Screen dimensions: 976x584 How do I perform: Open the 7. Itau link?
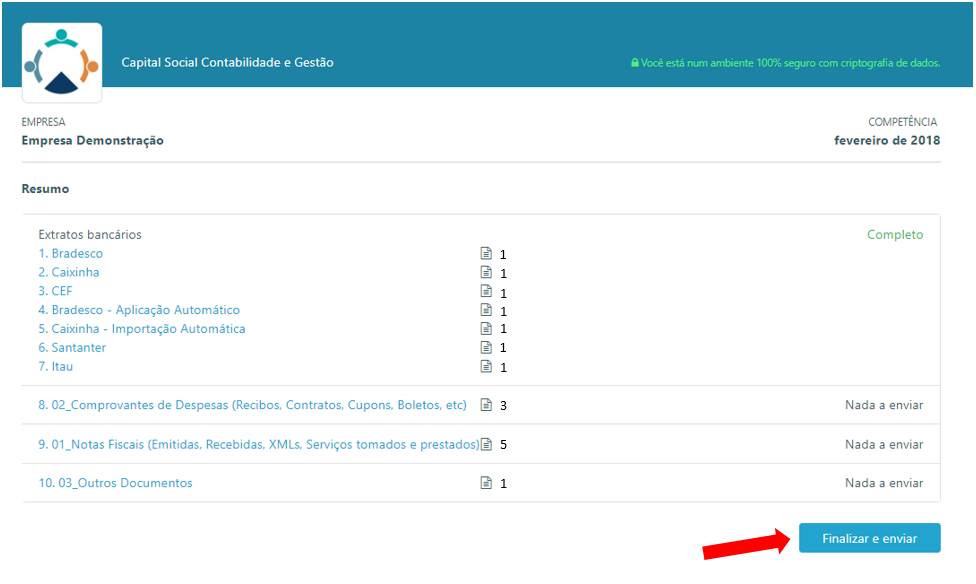click(x=55, y=366)
